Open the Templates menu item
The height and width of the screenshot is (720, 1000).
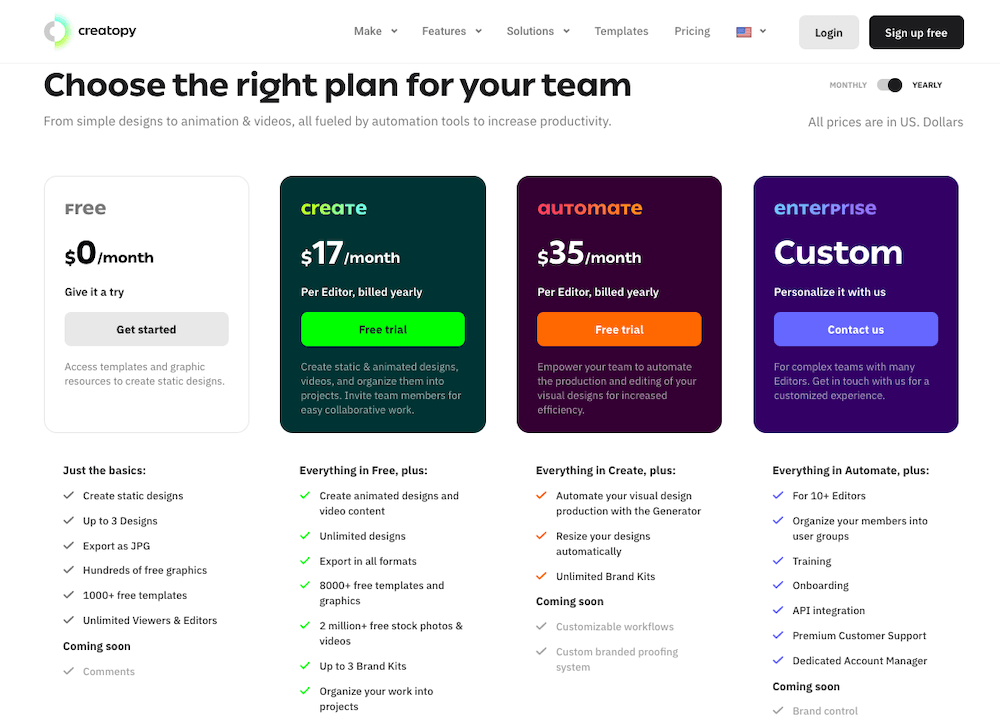coord(621,31)
